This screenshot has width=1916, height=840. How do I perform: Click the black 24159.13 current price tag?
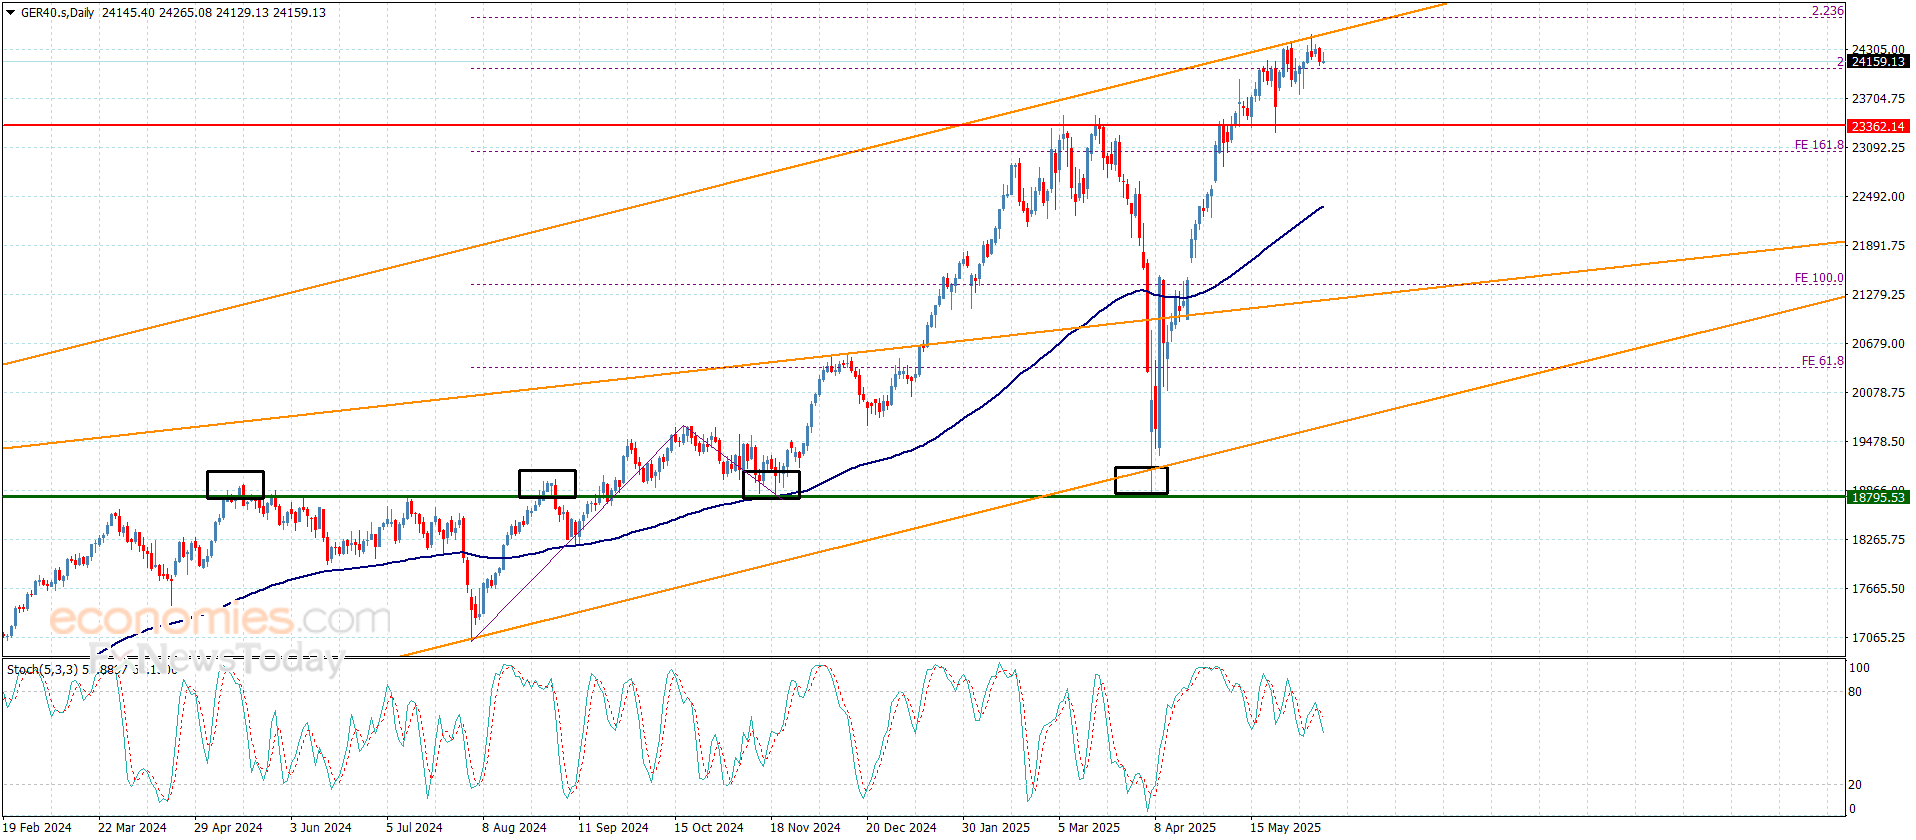pos(1877,62)
